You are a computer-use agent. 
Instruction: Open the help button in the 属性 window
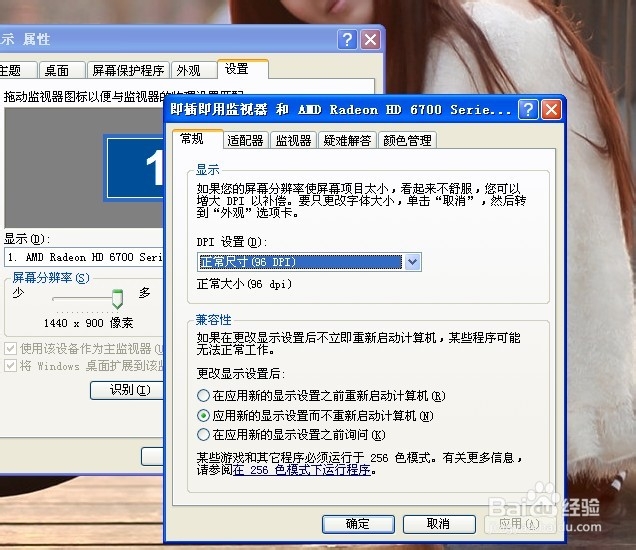tap(347, 39)
